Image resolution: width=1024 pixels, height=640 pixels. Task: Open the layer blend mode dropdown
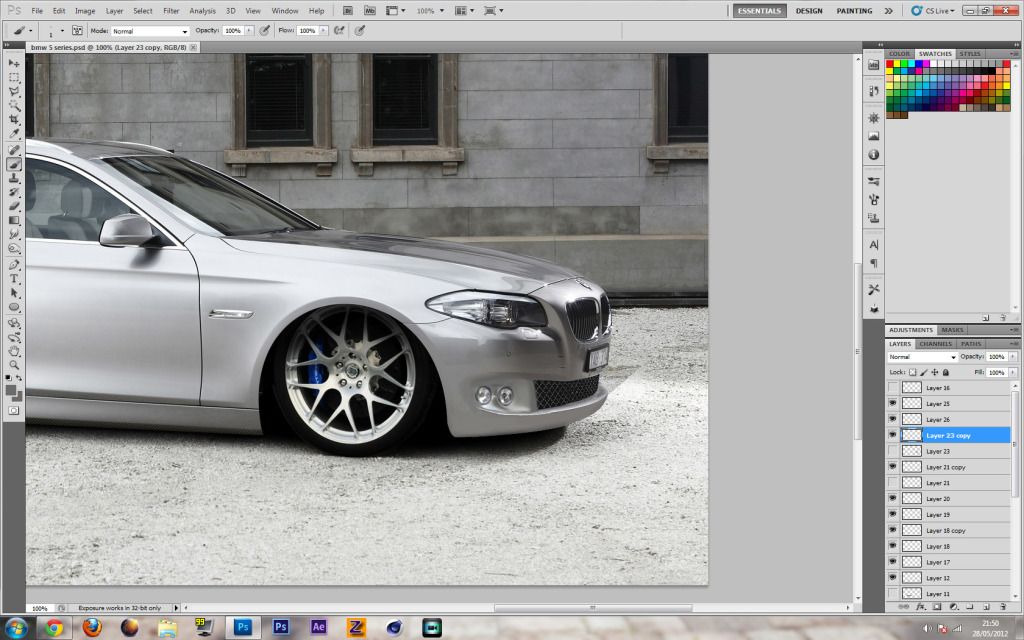(x=922, y=357)
